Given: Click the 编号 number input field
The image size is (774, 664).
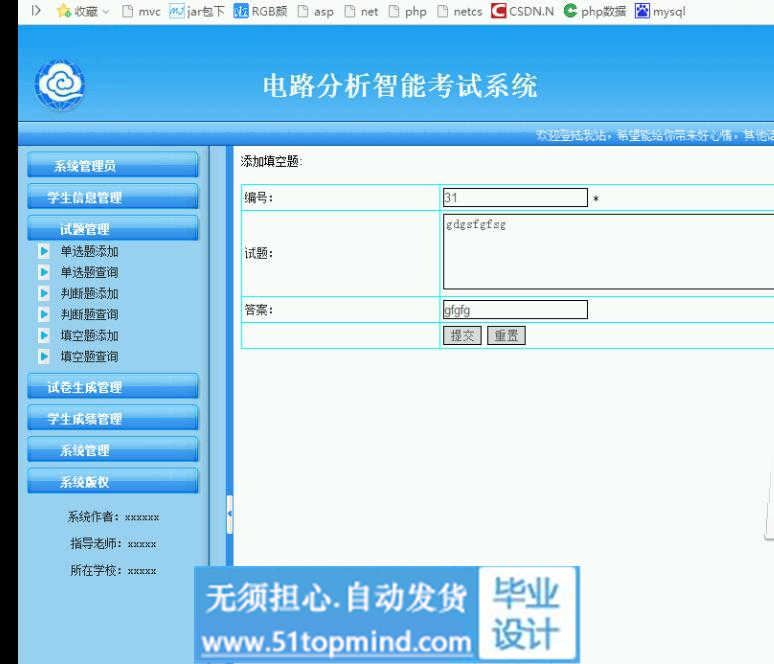Looking at the screenshot, I should coord(515,198).
